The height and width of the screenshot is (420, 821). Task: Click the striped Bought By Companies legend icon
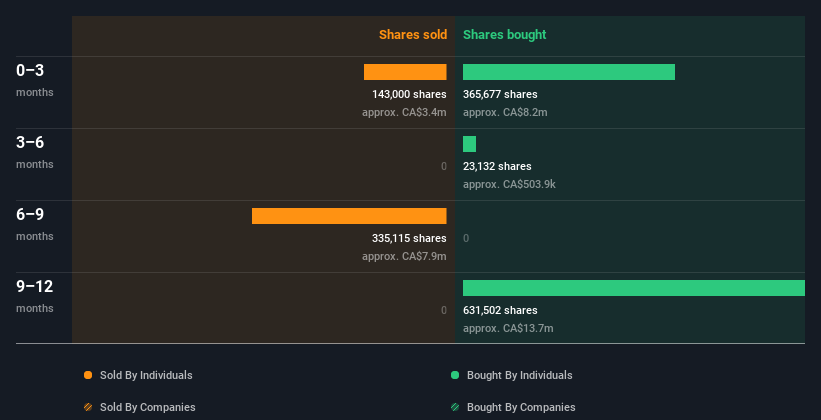point(455,407)
